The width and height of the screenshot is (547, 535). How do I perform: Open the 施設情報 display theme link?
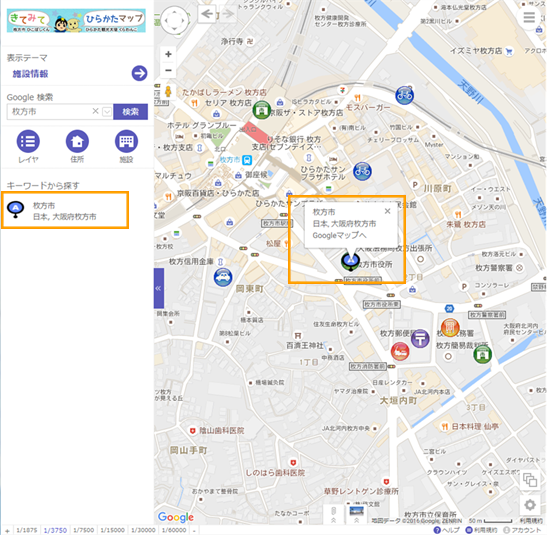point(30,74)
